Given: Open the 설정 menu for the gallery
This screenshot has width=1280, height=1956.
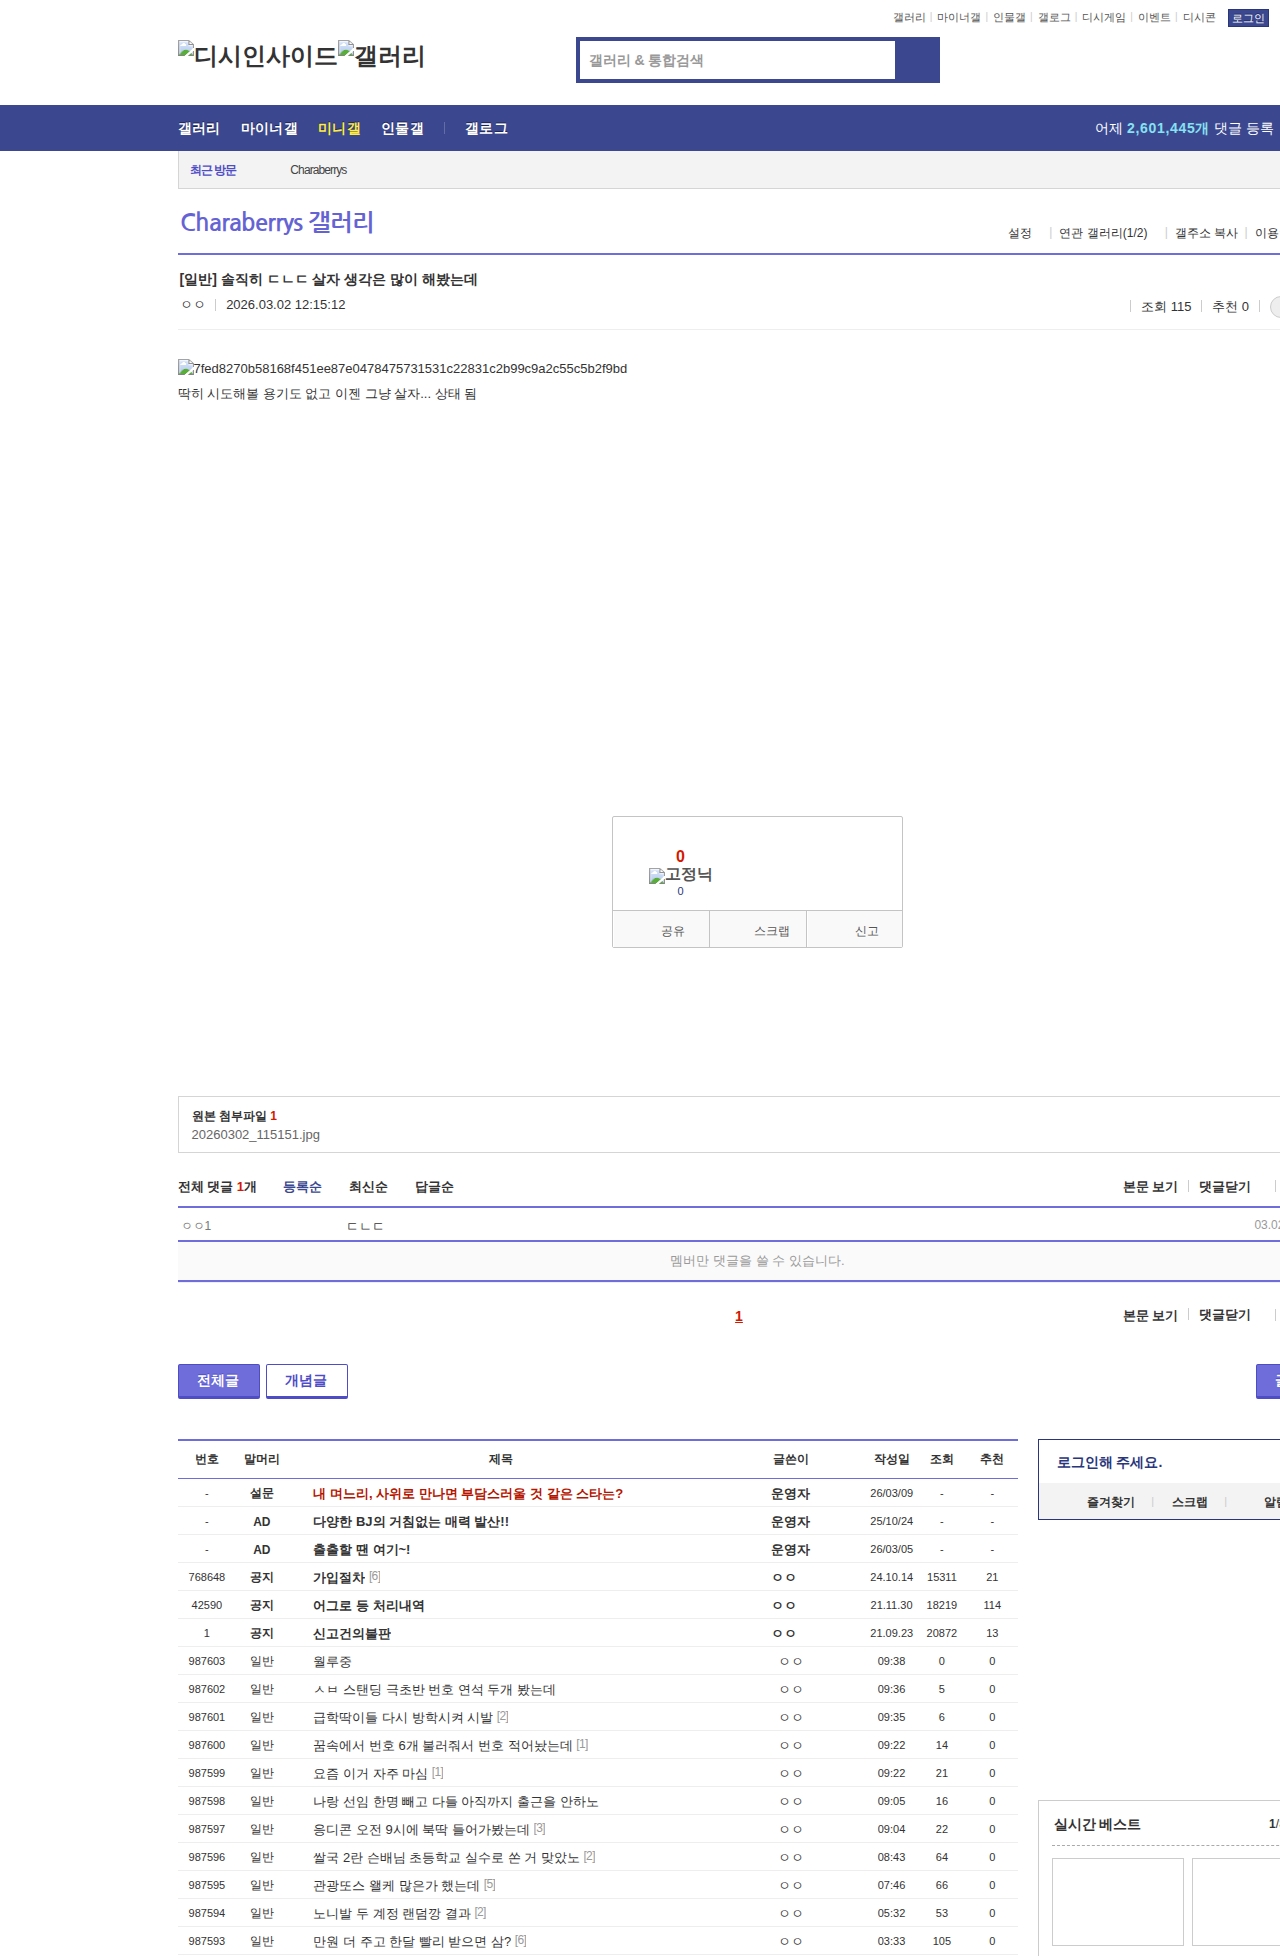Looking at the screenshot, I should pos(1019,233).
